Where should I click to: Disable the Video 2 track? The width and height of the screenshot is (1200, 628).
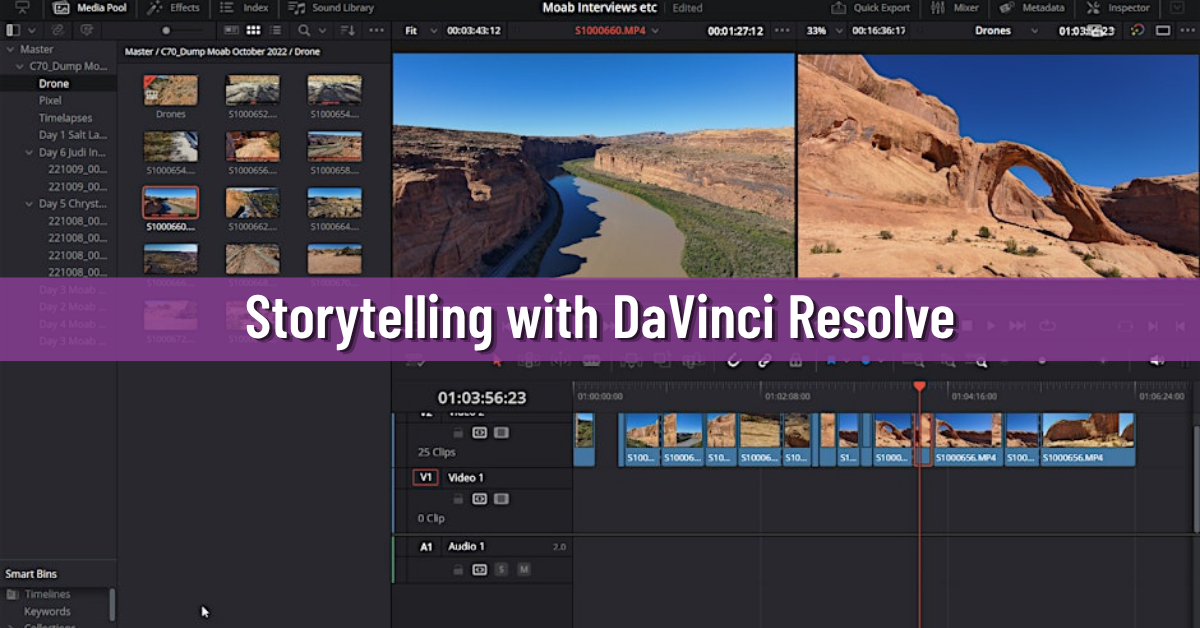point(502,433)
